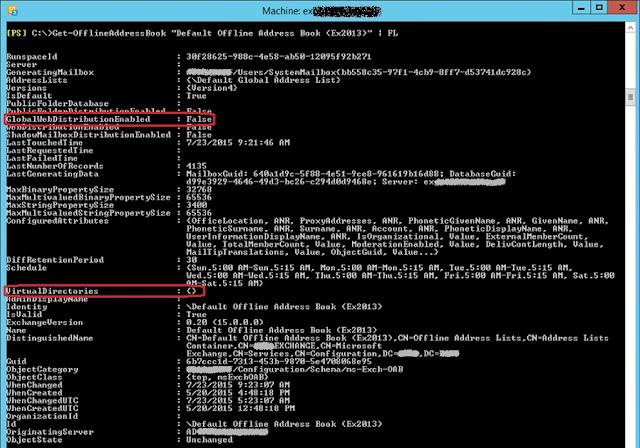Click the MaxStringPropertySize value 3400
Screen dimensions: 640x448
coord(196,205)
